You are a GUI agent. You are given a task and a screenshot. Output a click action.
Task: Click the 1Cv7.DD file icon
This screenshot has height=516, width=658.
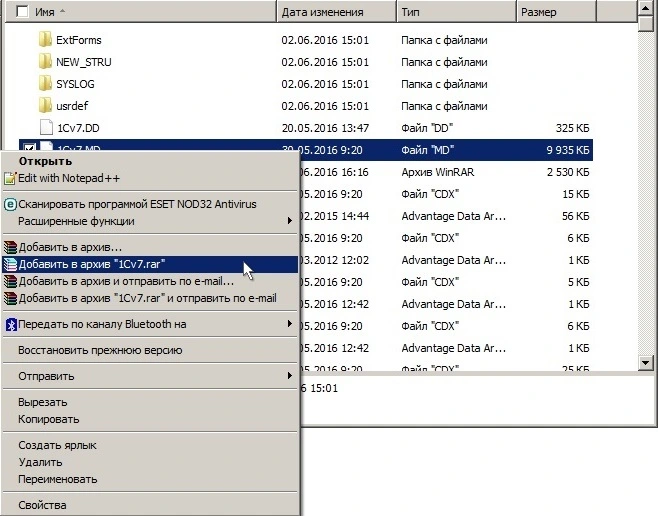(x=45, y=128)
